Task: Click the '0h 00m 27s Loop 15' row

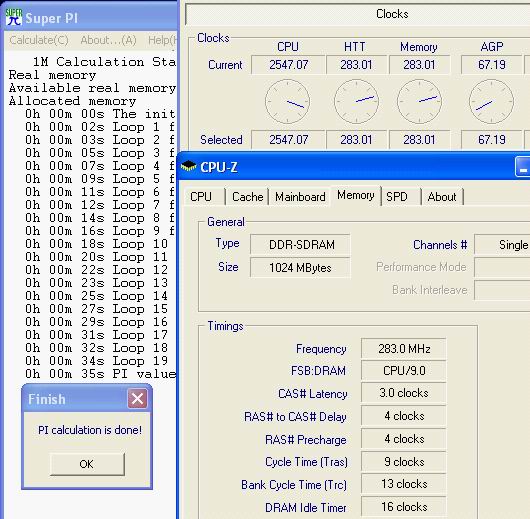Action: pyautogui.click(x=97, y=309)
